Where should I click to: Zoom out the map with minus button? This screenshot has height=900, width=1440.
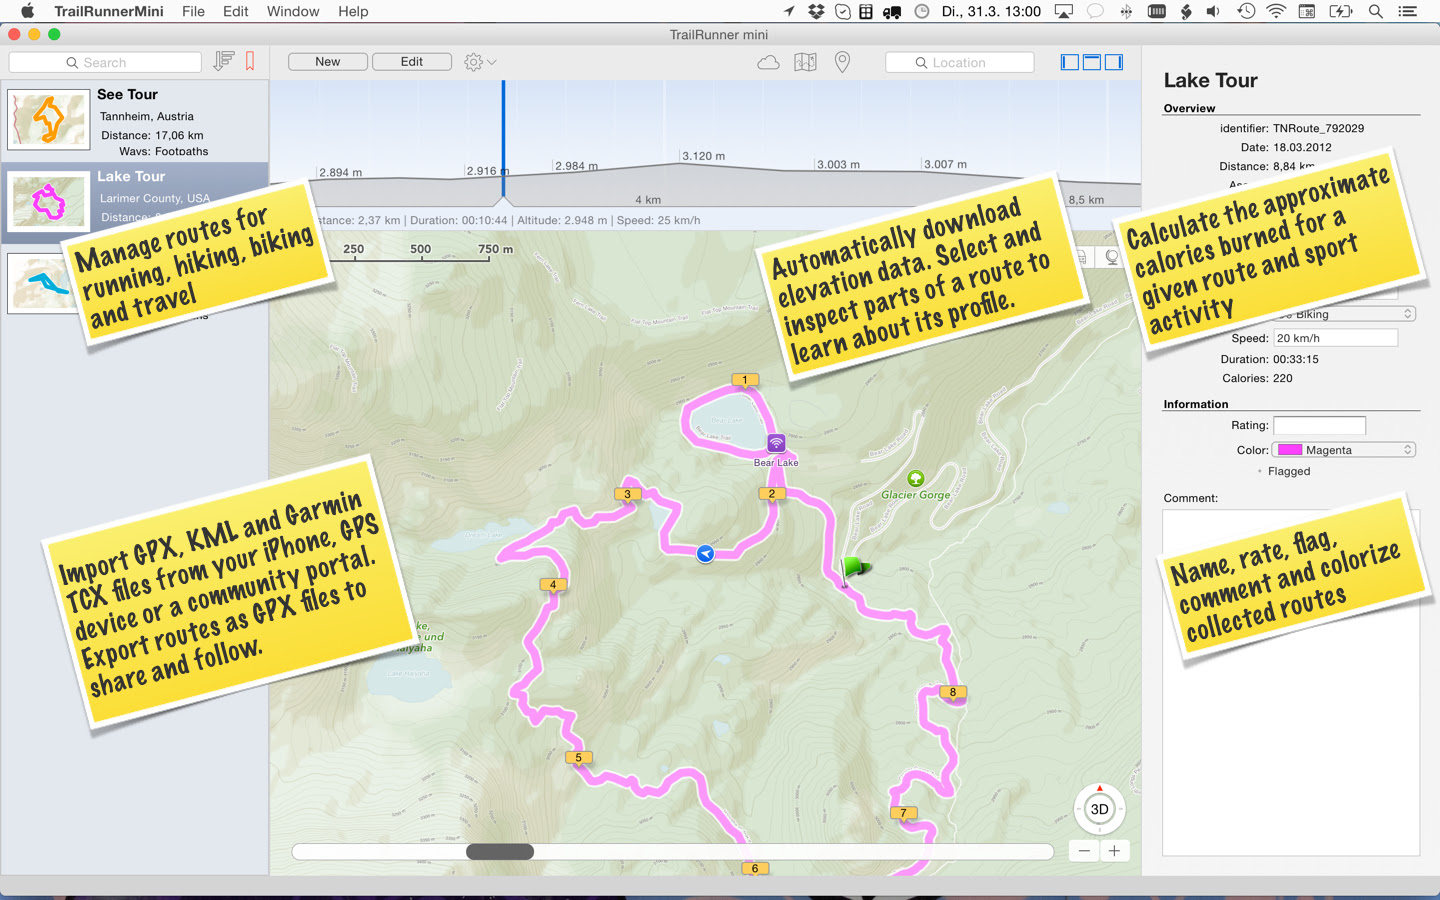(x=1084, y=851)
